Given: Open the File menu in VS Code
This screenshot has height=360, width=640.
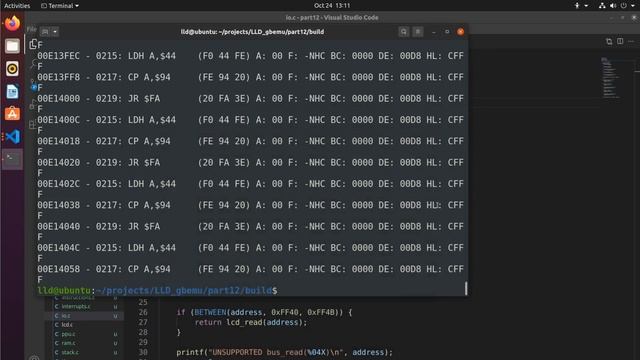Looking at the screenshot, I should point(31,29).
